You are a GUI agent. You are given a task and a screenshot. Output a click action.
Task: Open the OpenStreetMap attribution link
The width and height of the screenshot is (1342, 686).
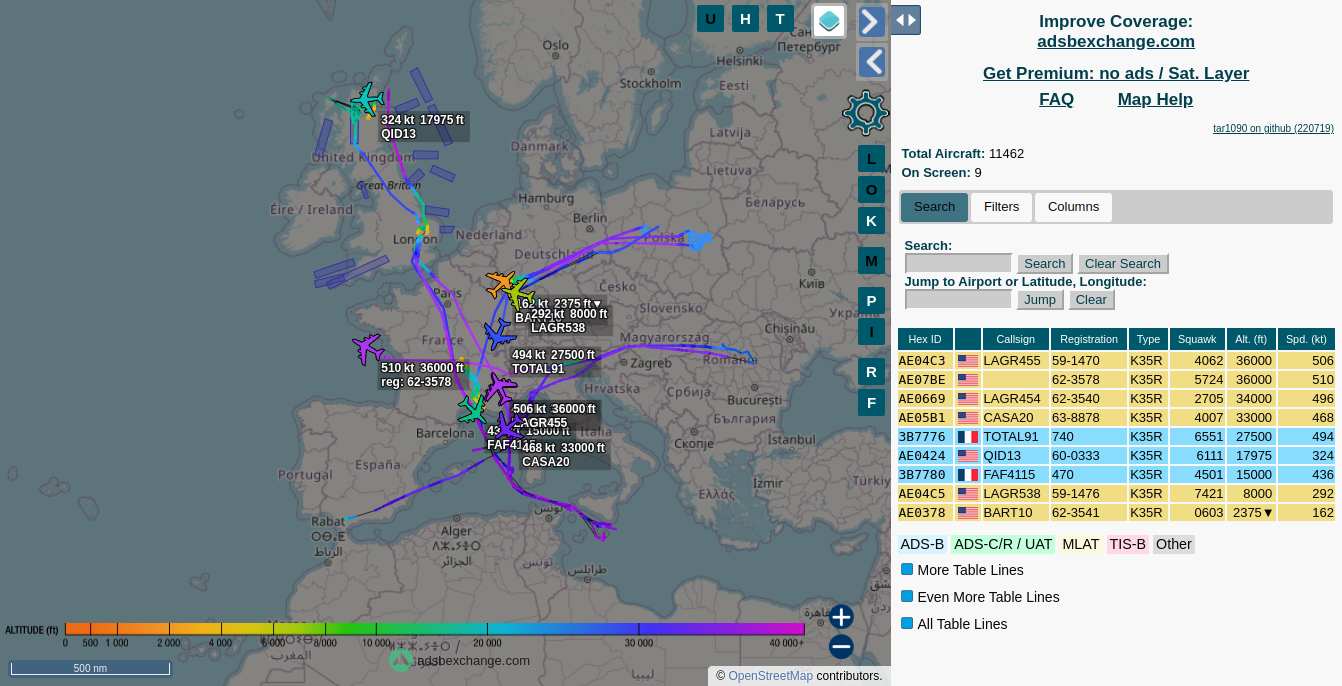click(770, 676)
